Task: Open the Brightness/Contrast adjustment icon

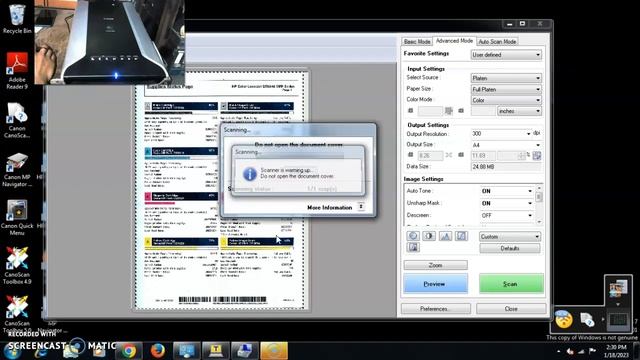Action: (x=429, y=236)
